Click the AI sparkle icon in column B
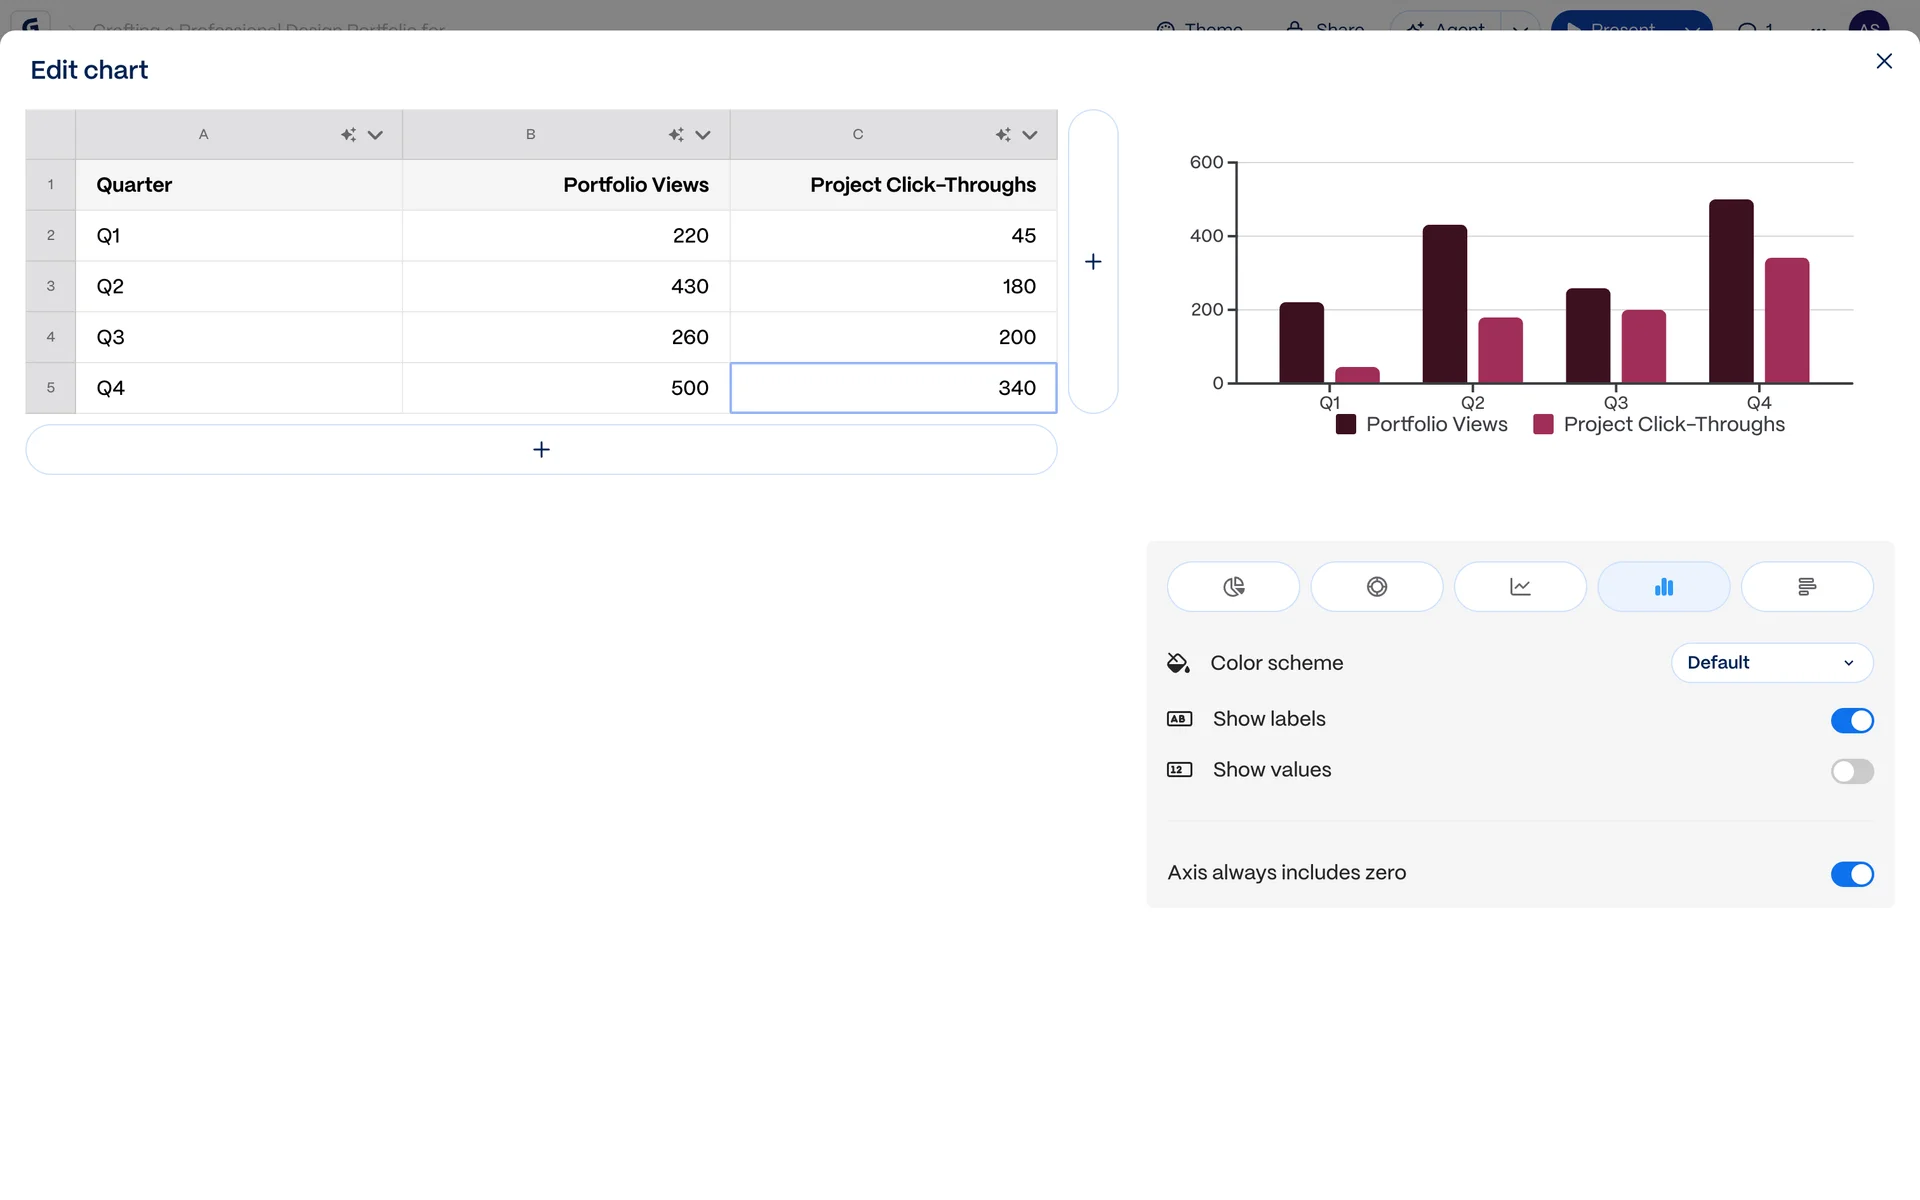The image size is (1920, 1200). click(x=676, y=135)
